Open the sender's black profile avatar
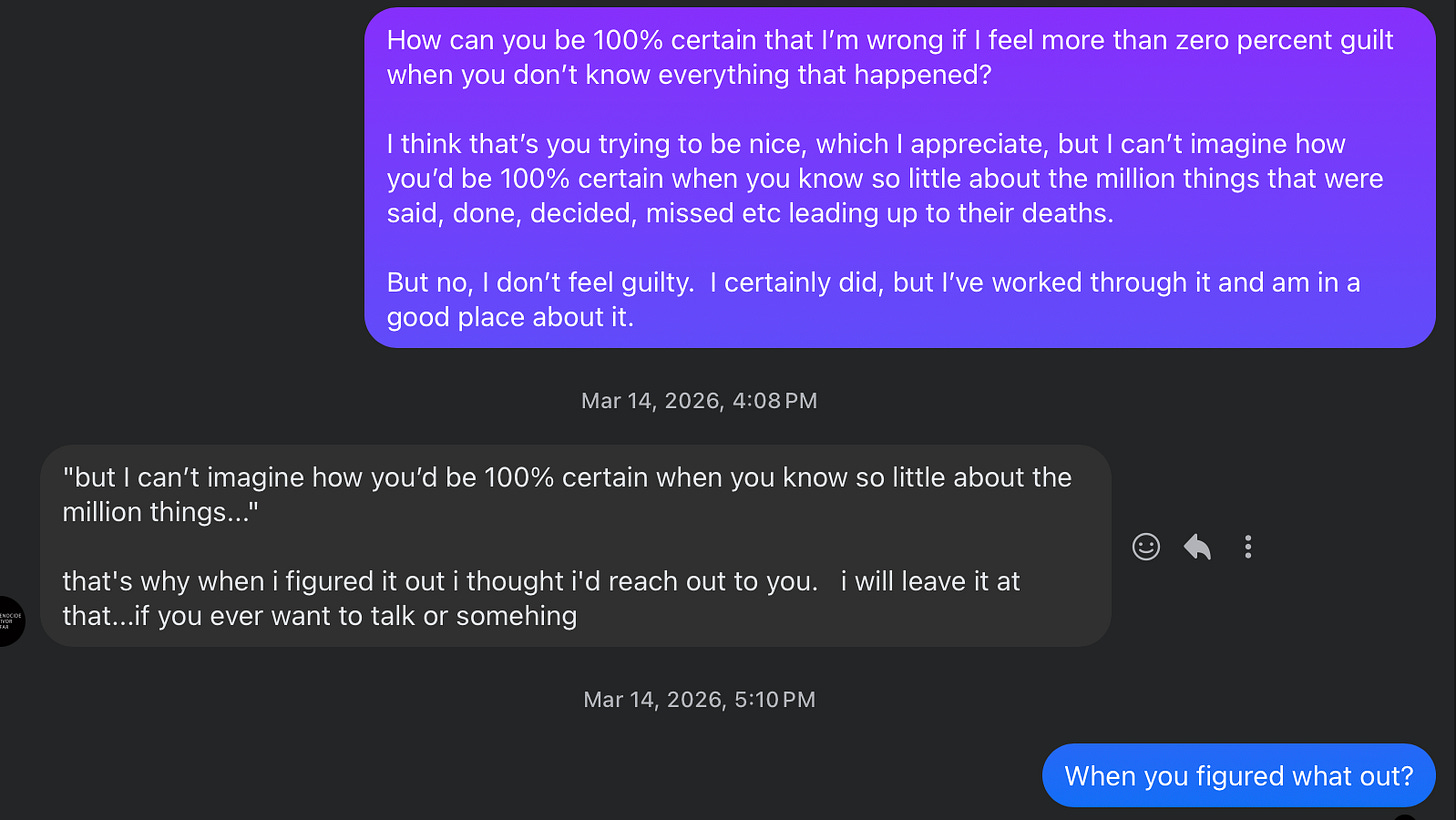This screenshot has height=820, width=1456. [x=9, y=620]
